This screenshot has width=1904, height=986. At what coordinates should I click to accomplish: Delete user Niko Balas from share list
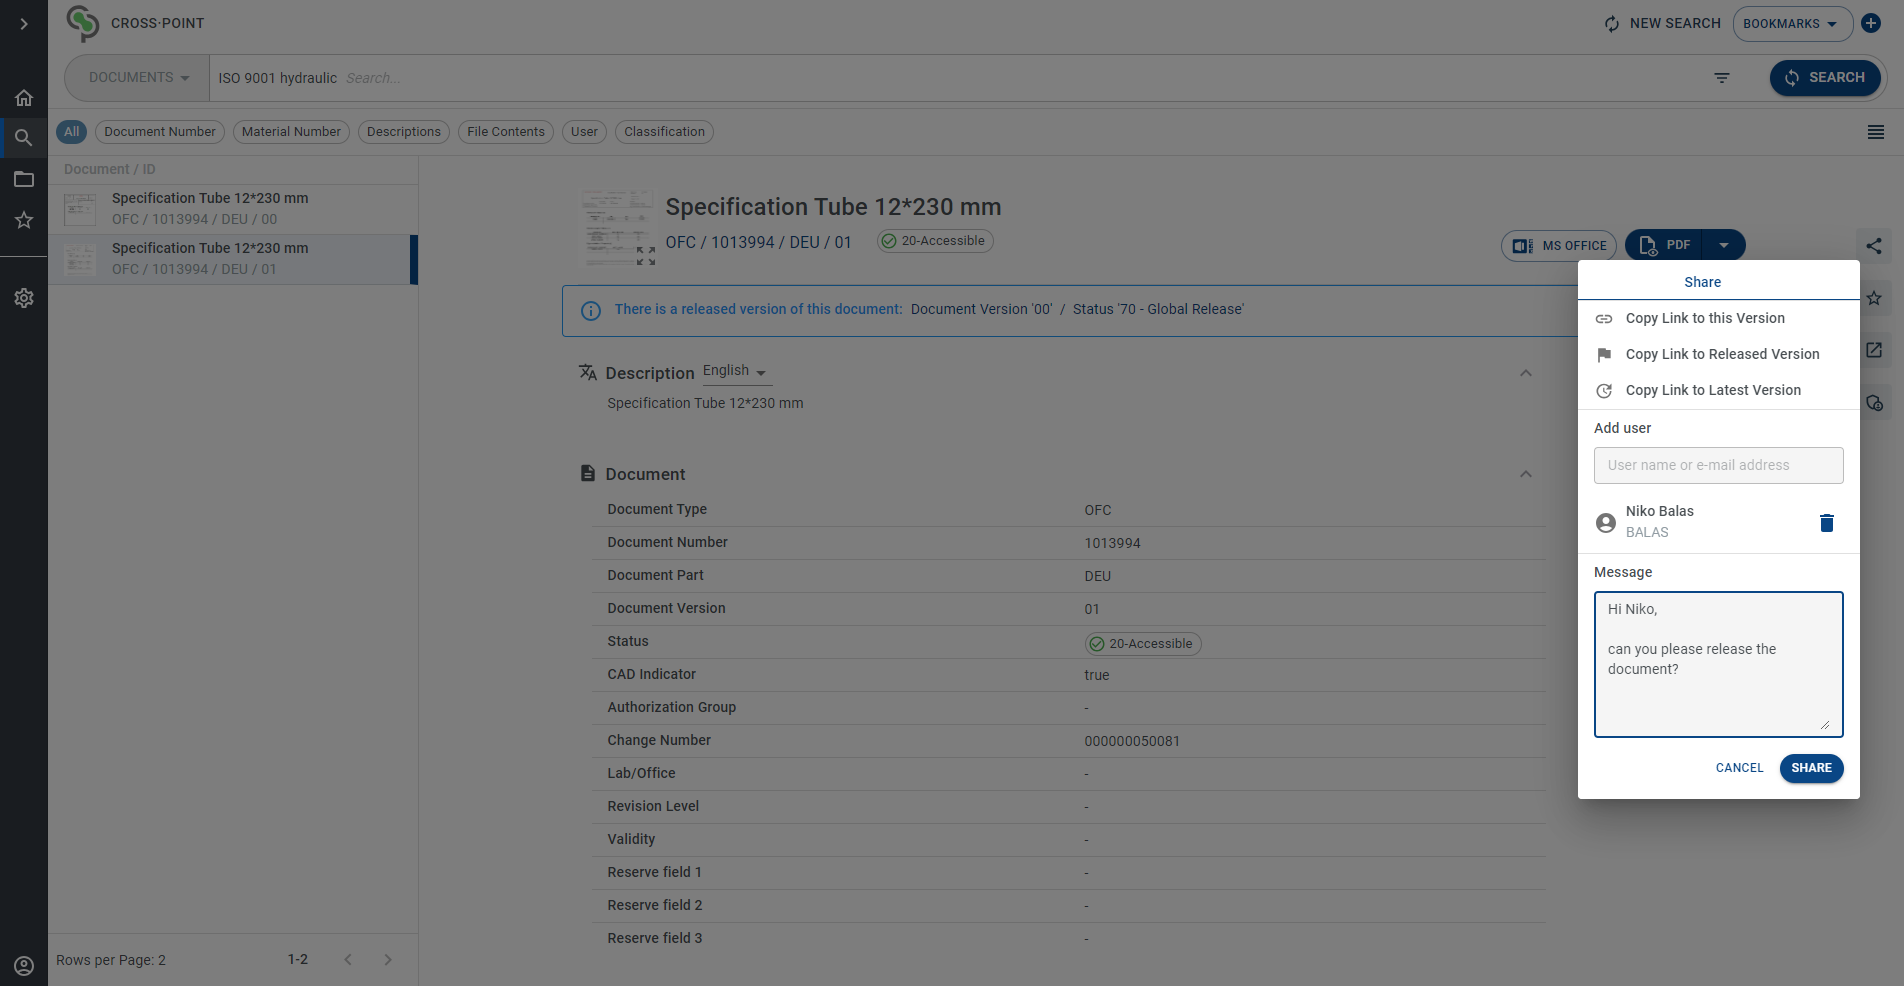(x=1826, y=523)
